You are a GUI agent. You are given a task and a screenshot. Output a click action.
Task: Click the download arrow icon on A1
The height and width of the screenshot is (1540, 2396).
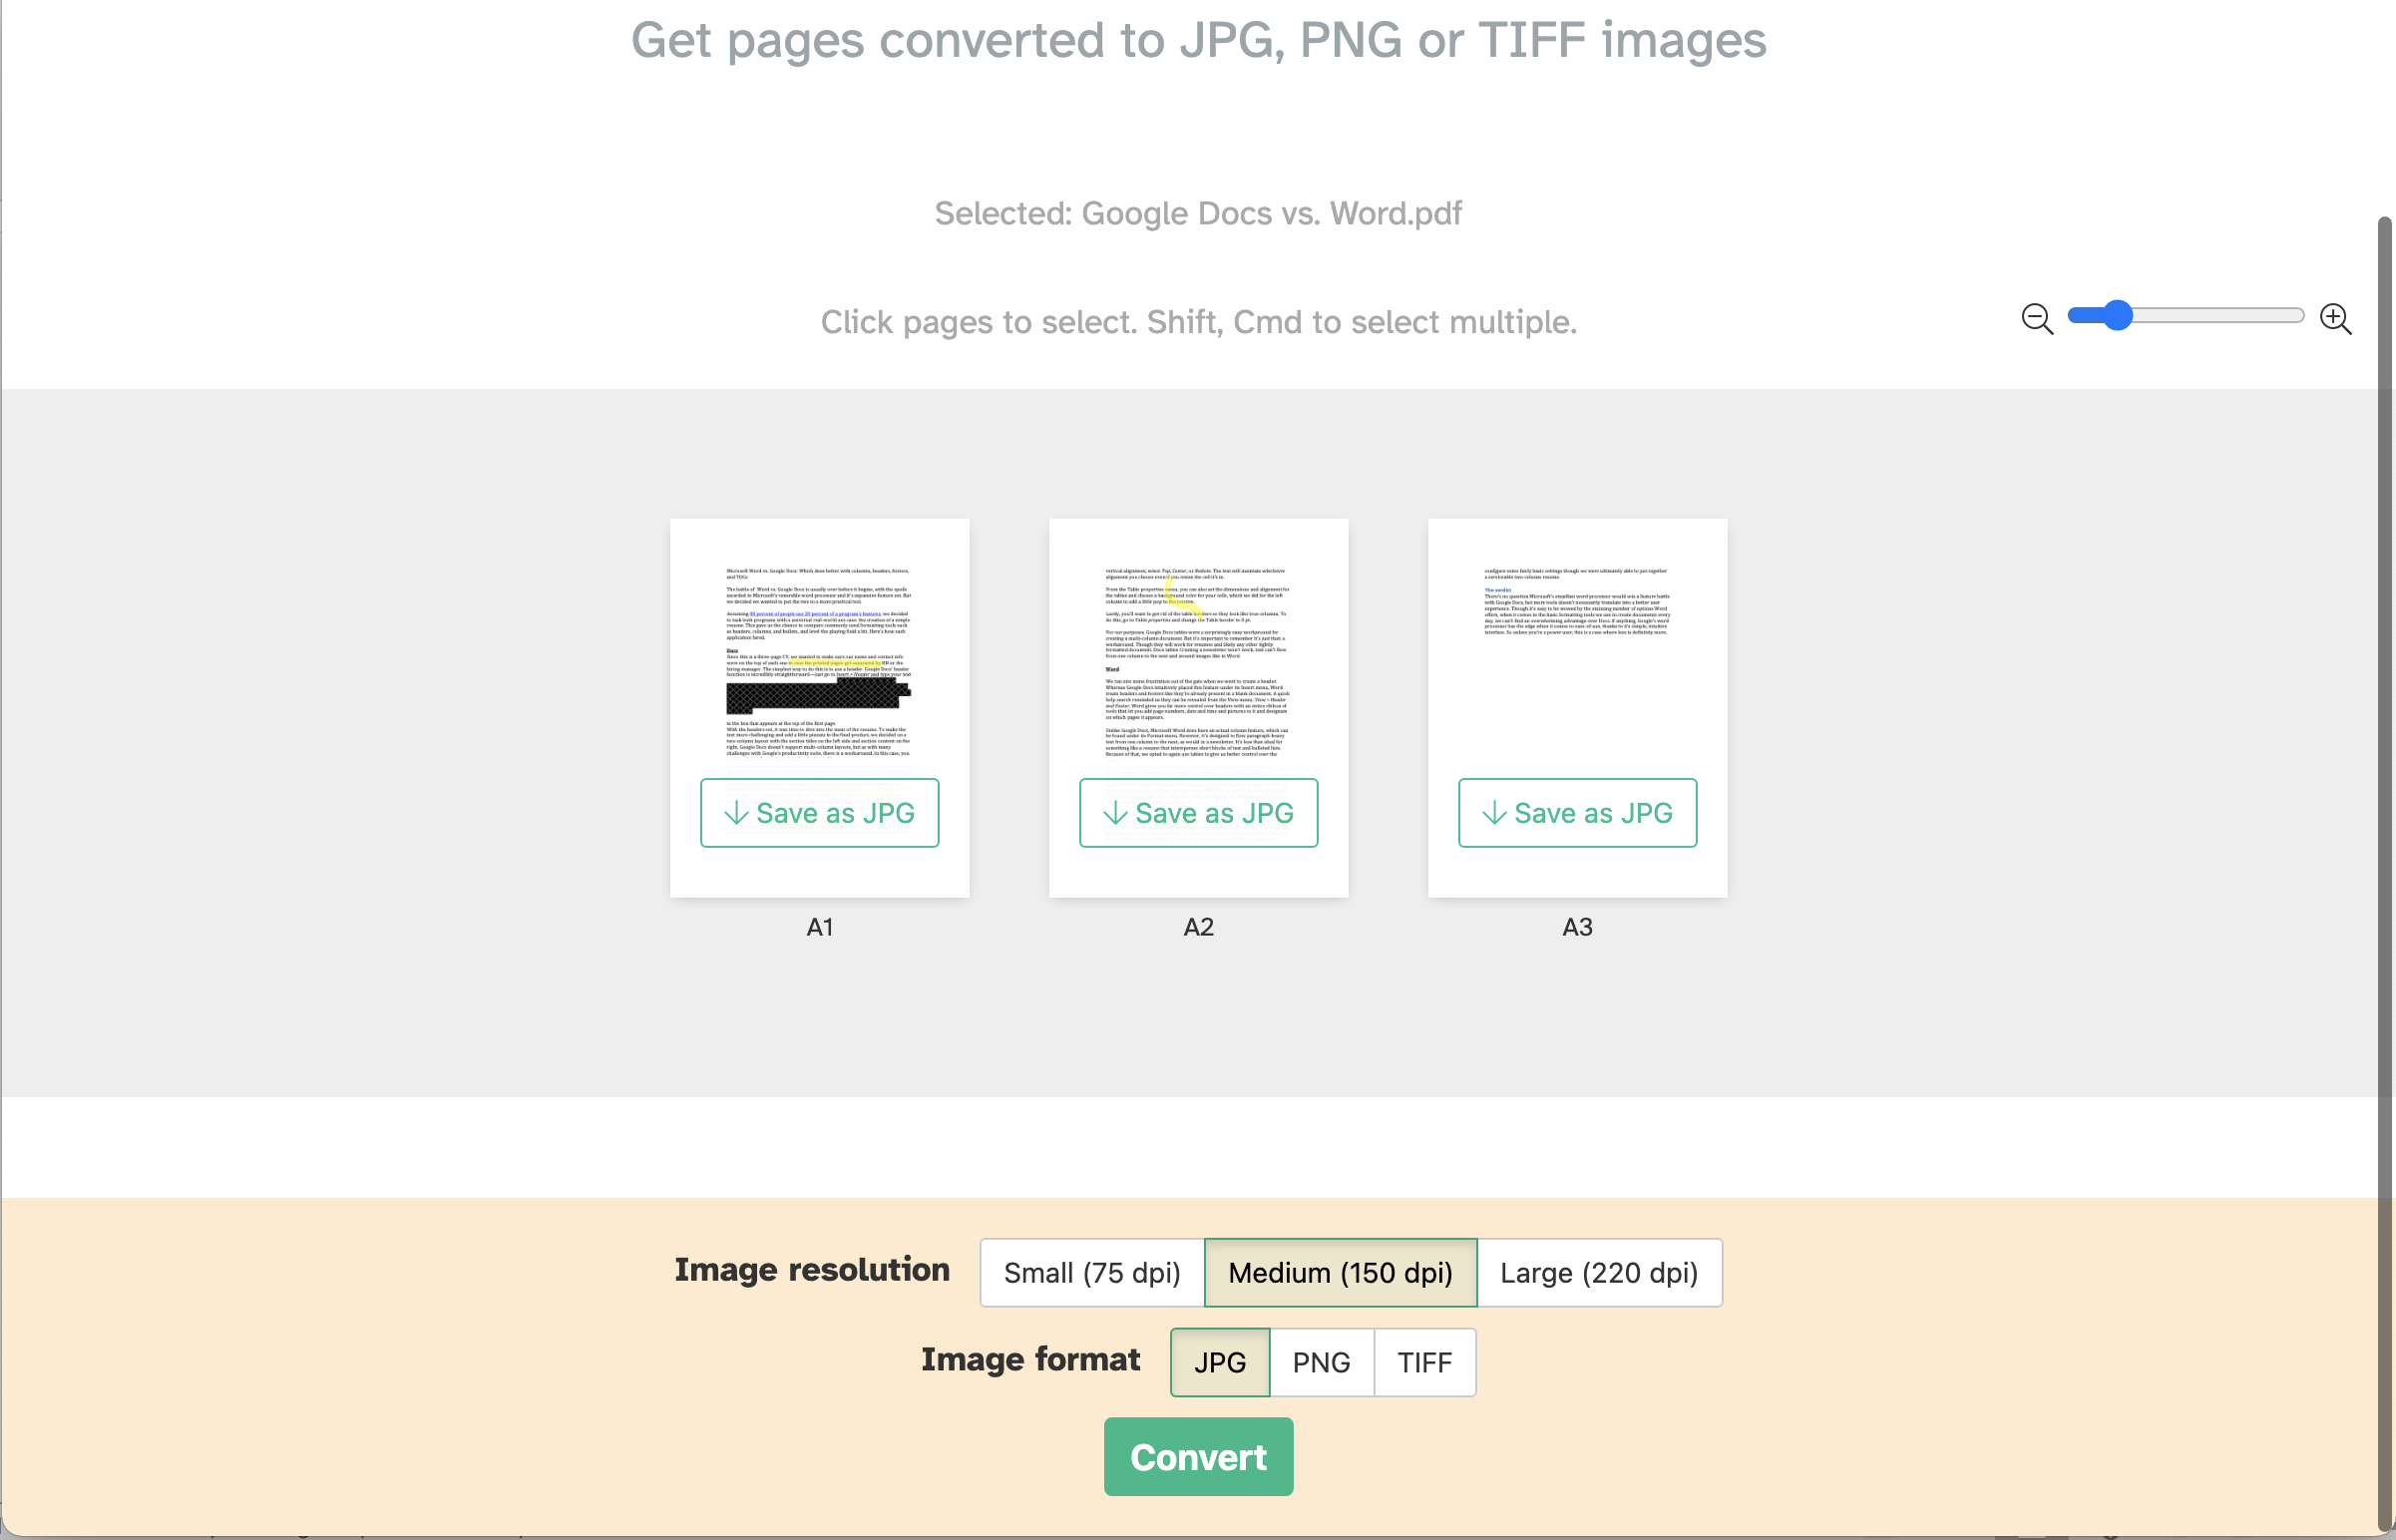click(735, 812)
